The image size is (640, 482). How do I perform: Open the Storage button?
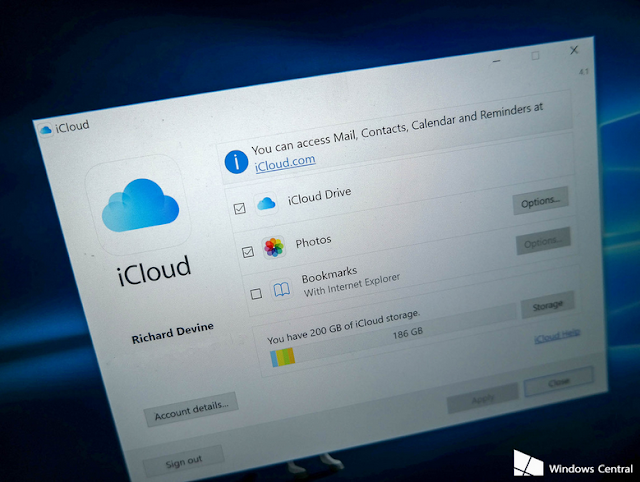pyautogui.click(x=548, y=305)
